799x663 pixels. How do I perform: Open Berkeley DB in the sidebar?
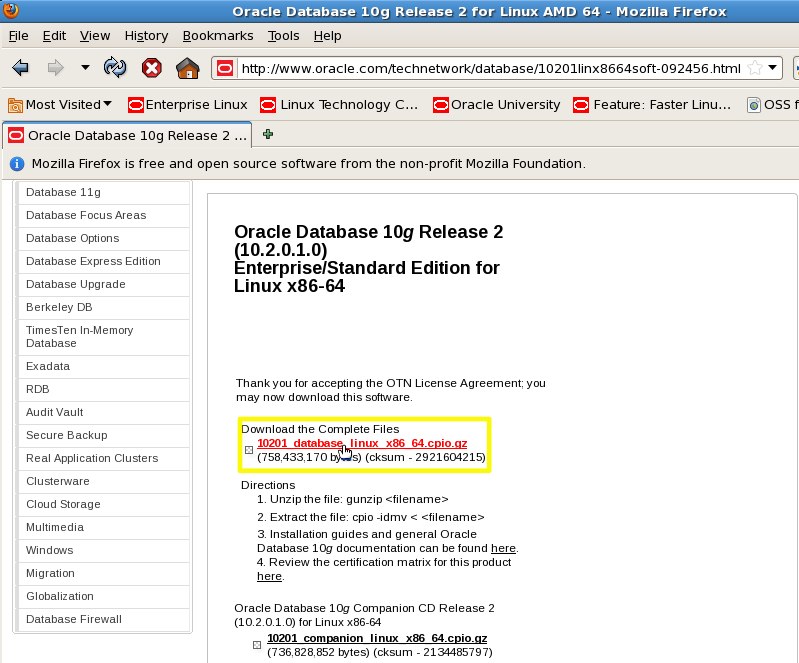(x=103, y=307)
